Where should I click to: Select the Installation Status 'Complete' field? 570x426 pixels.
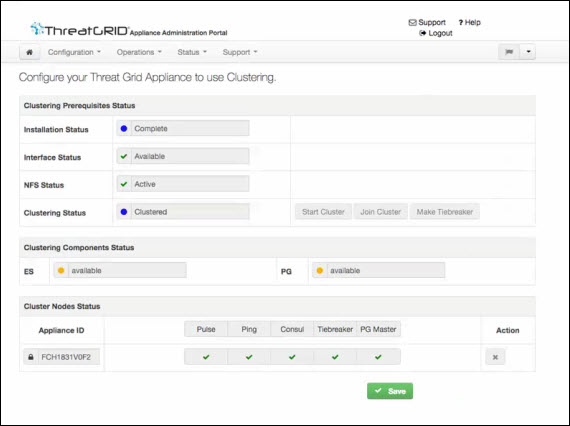(x=190, y=129)
